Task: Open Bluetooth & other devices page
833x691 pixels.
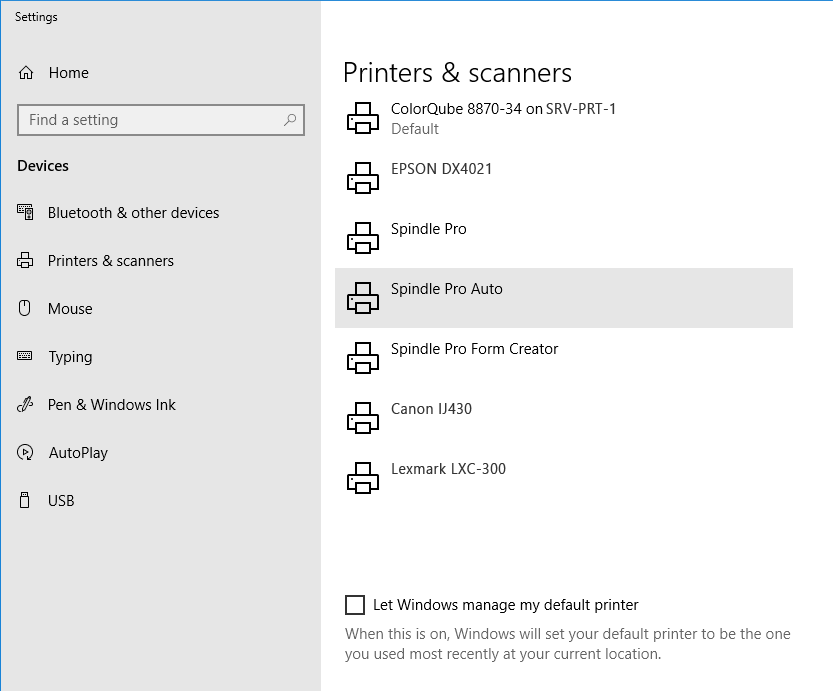Action: (133, 213)
